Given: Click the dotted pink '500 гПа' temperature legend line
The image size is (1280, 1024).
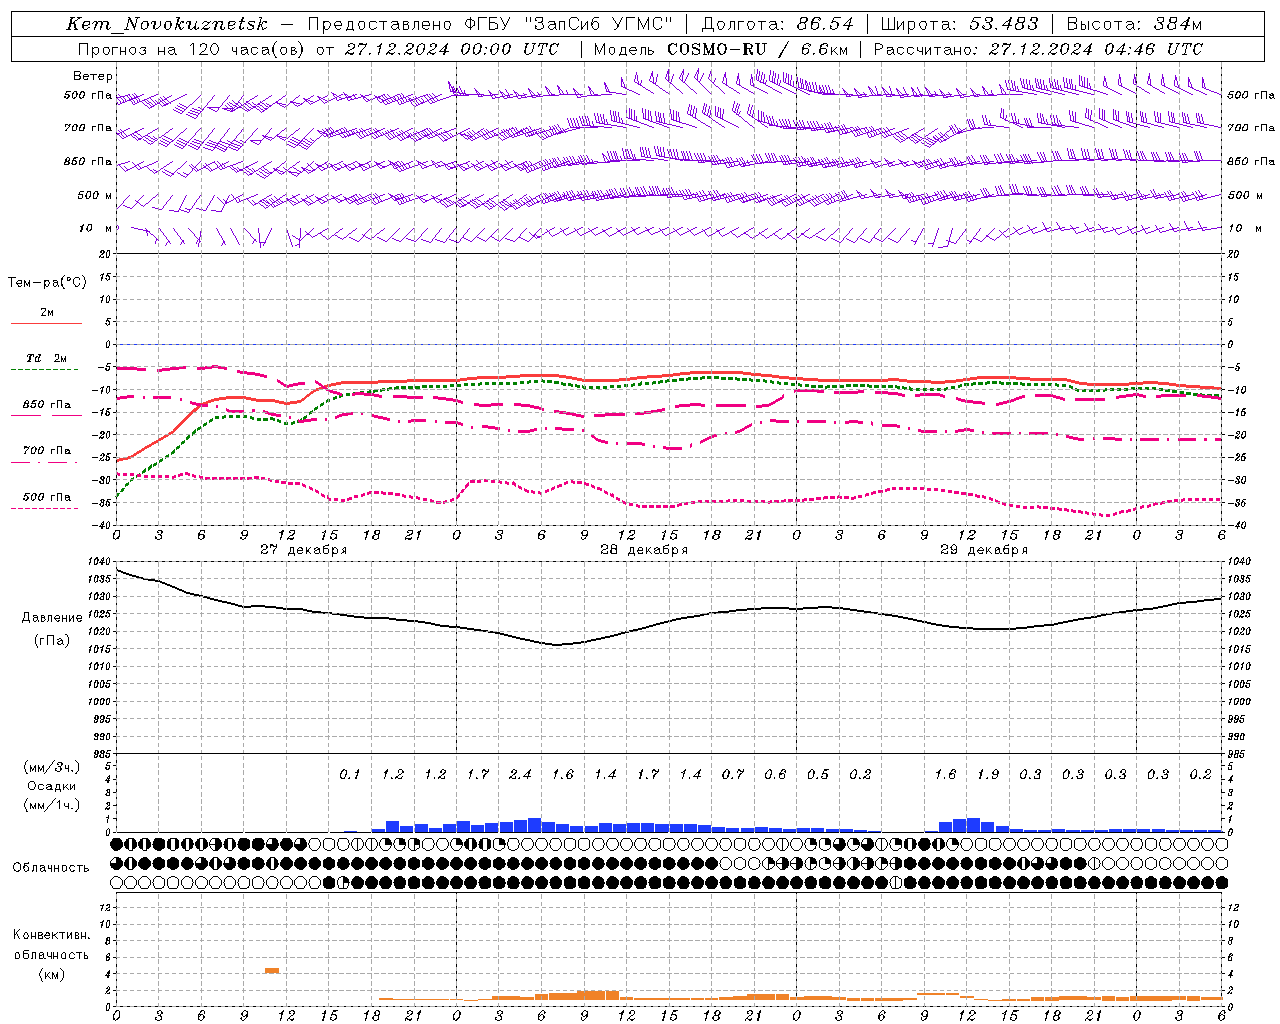Looking at the screenshot, I should pos(46,508).
